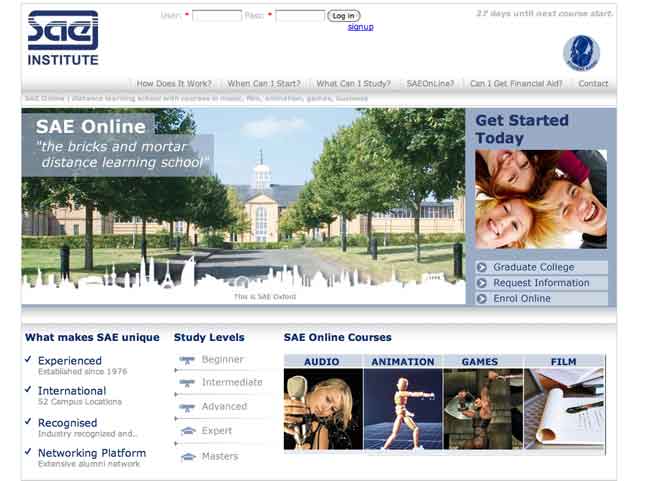Open the GAMES course thumbnail
Viewport: 665px width, 481px height.
coord(483,409)
